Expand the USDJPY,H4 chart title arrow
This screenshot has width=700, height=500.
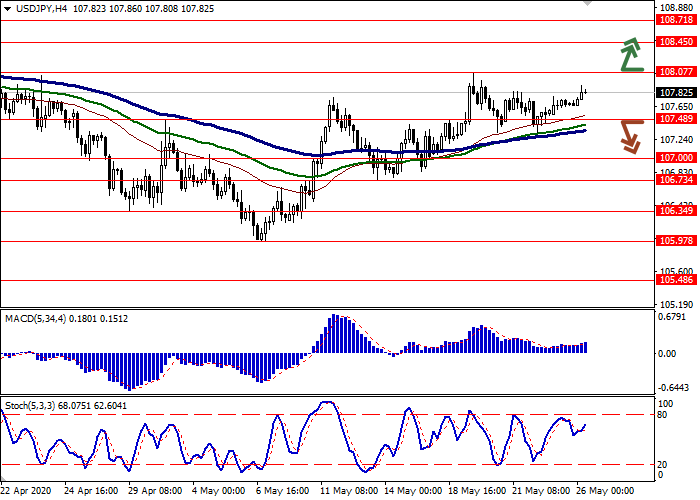coord(6,9)
